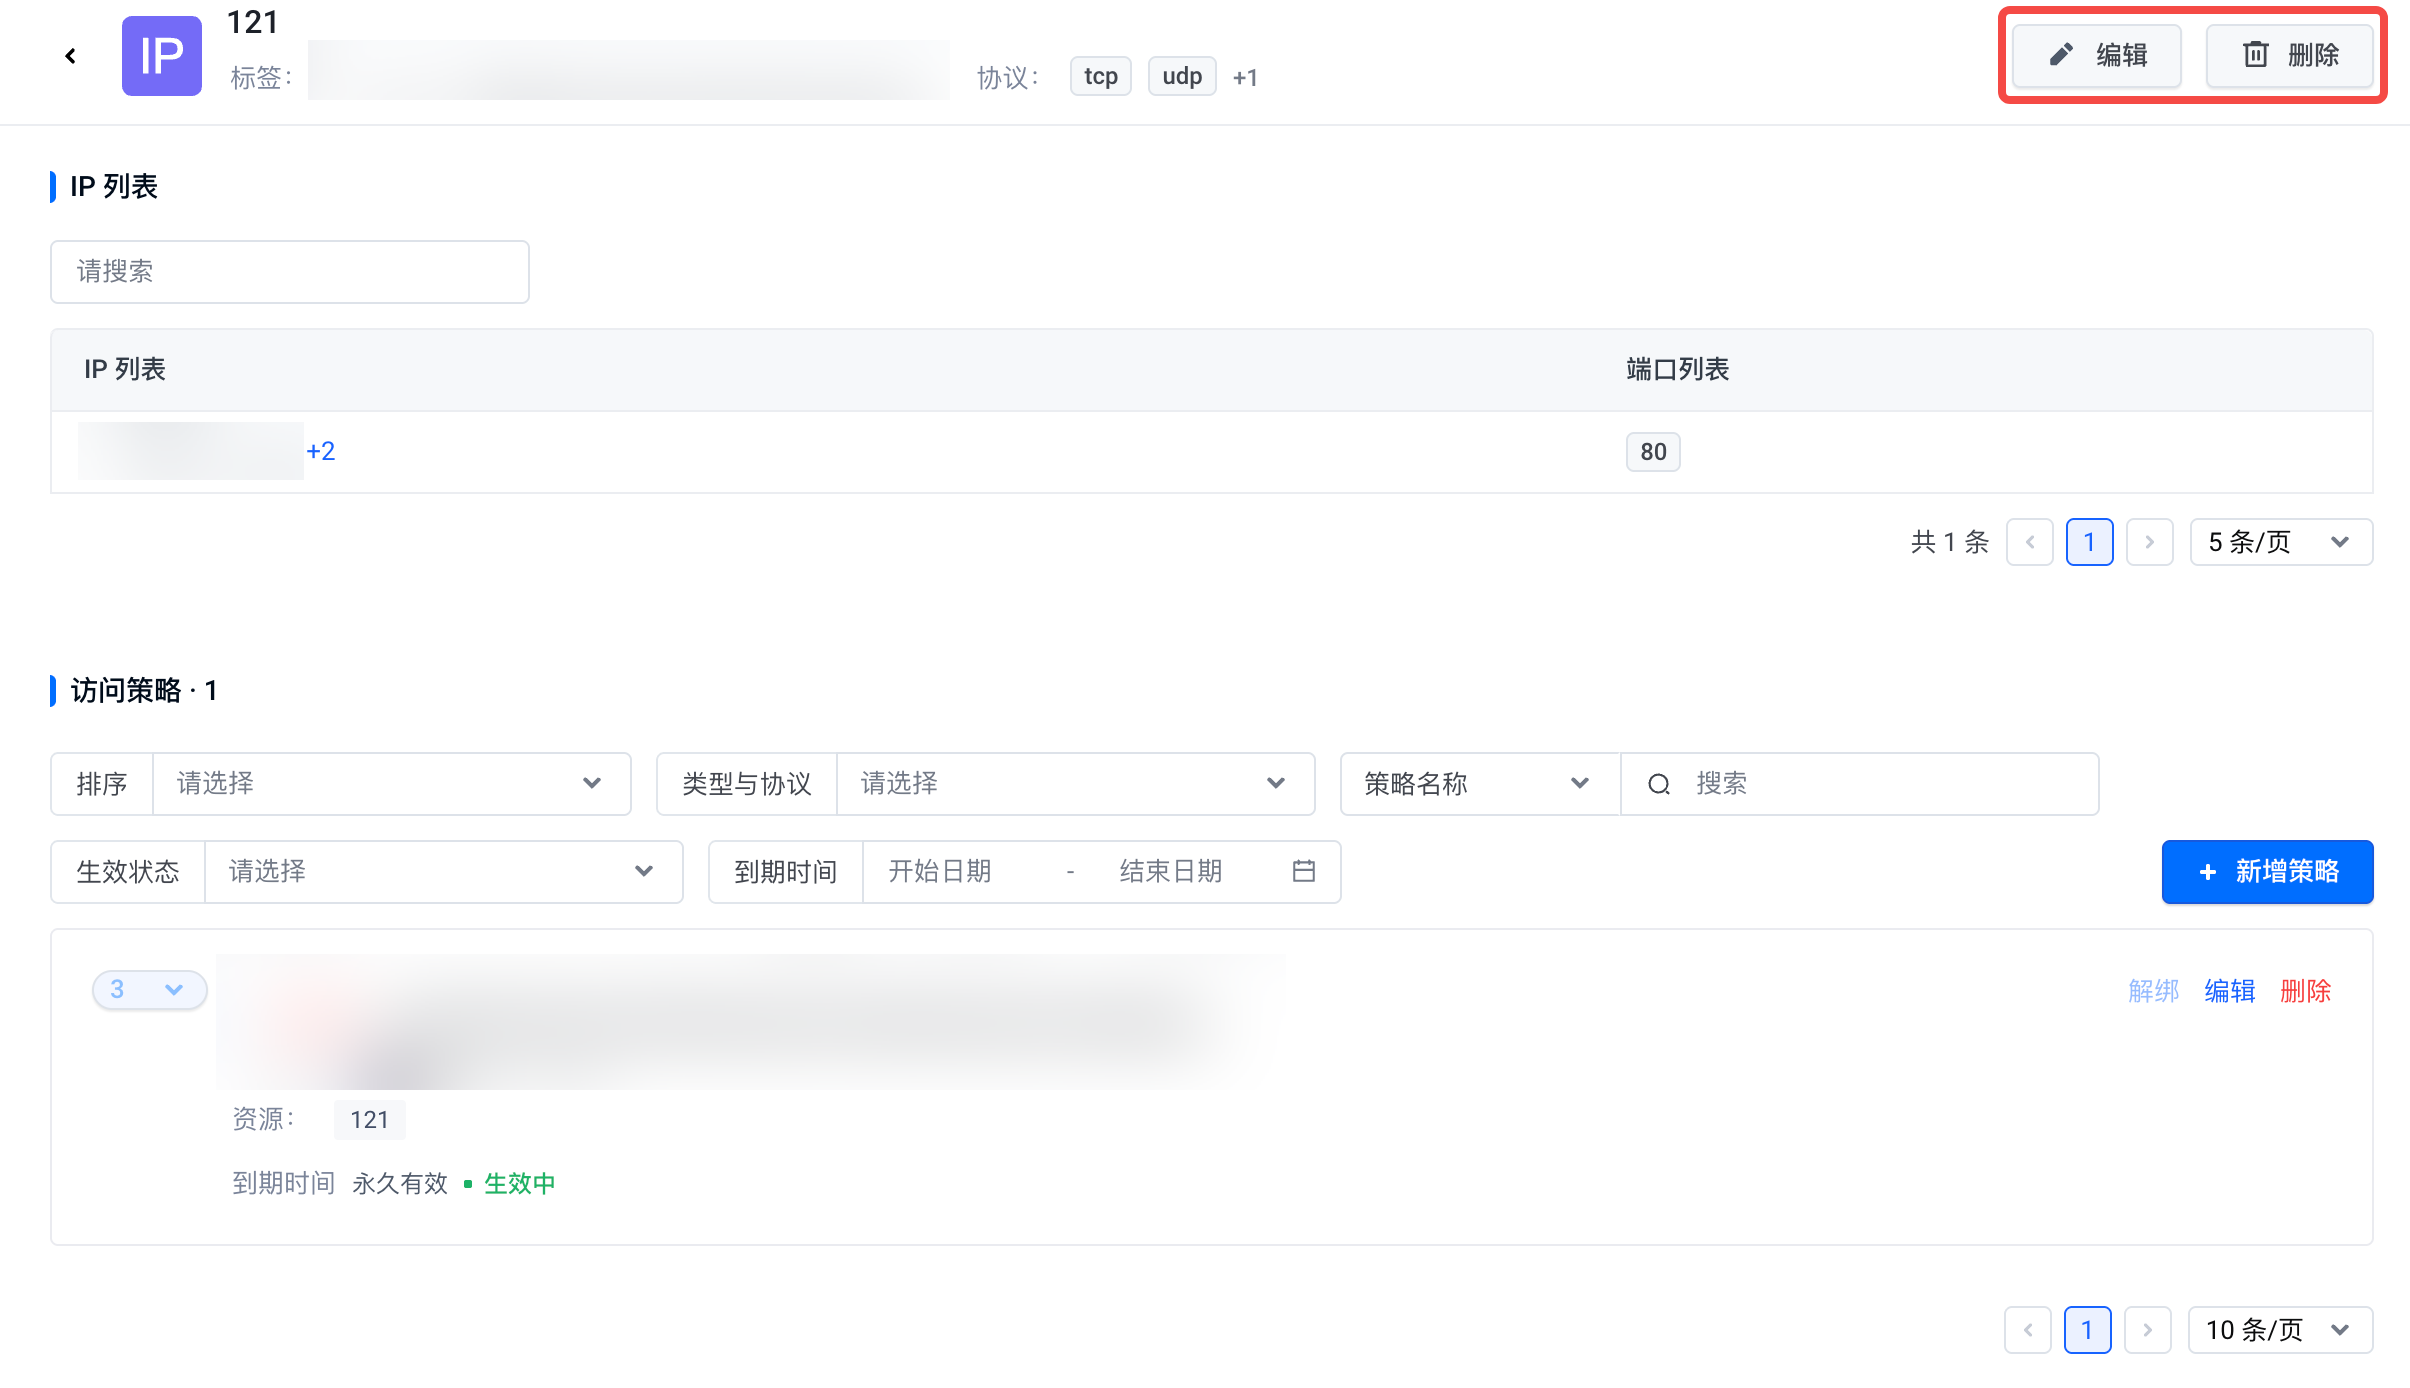Expand the priority 3 selector on policy
The image size is (2410, 1388).
coord(149,990)
